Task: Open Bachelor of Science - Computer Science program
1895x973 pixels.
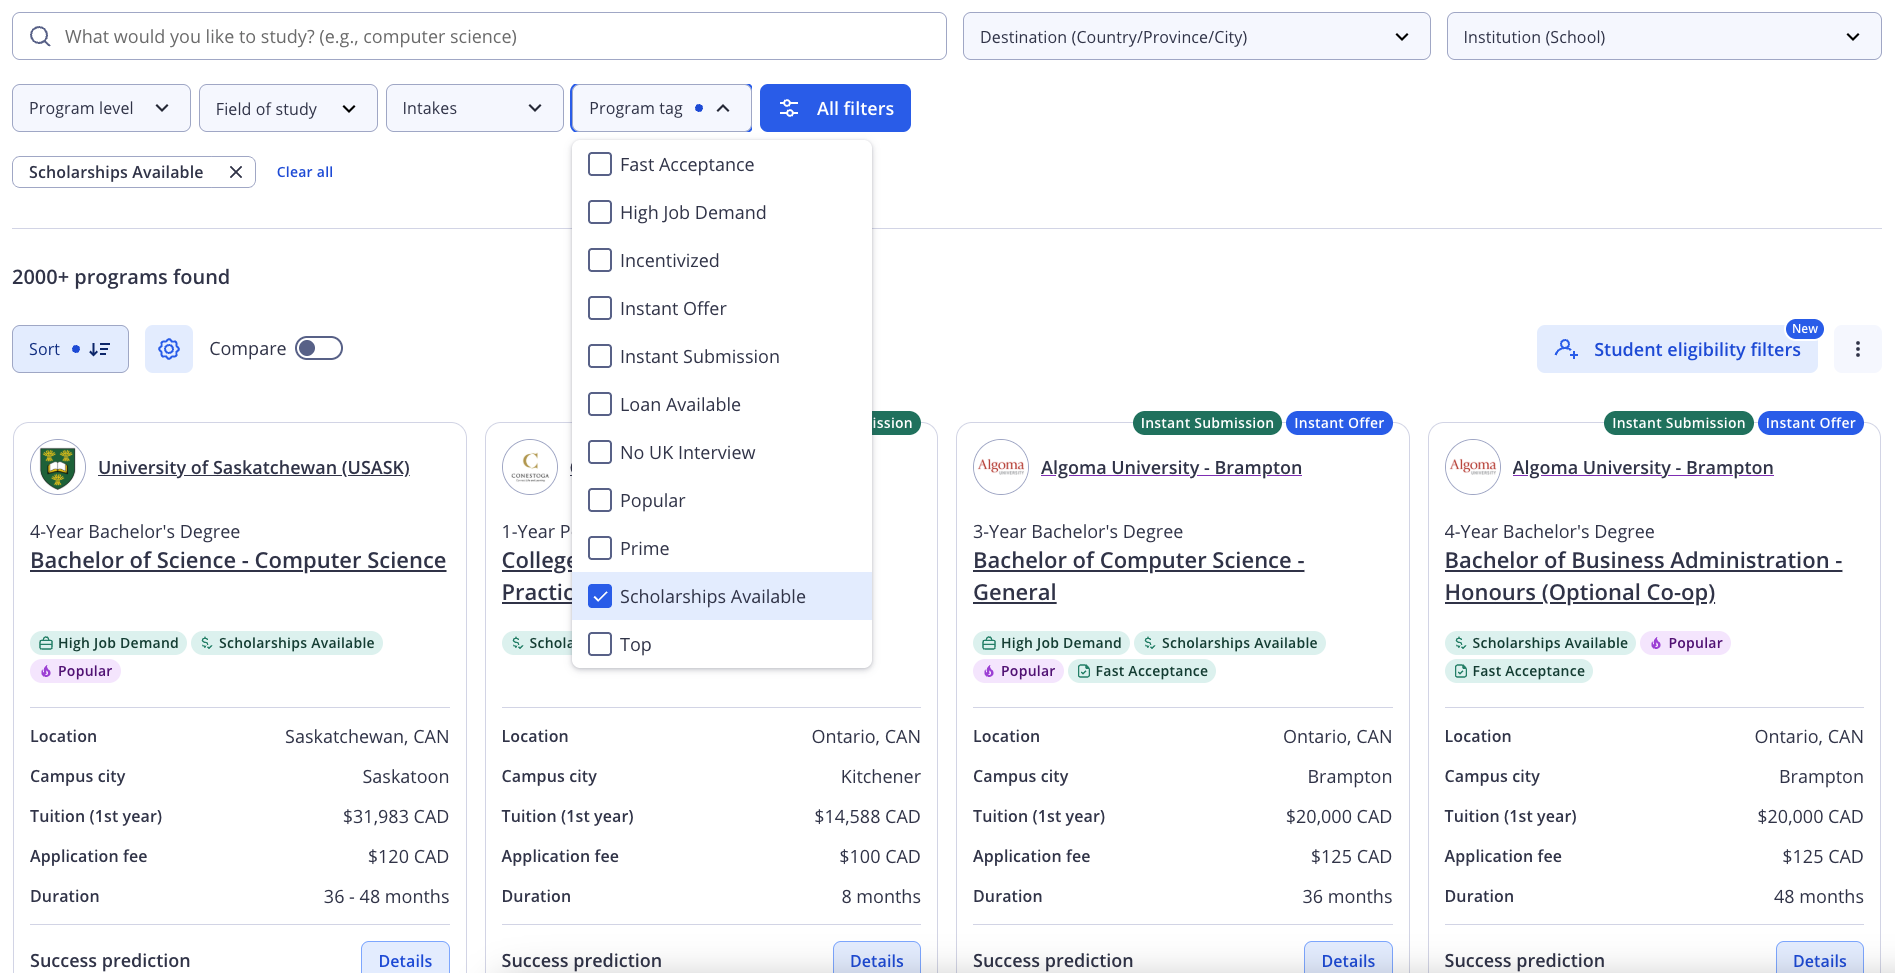Action: tap(238, 560)
